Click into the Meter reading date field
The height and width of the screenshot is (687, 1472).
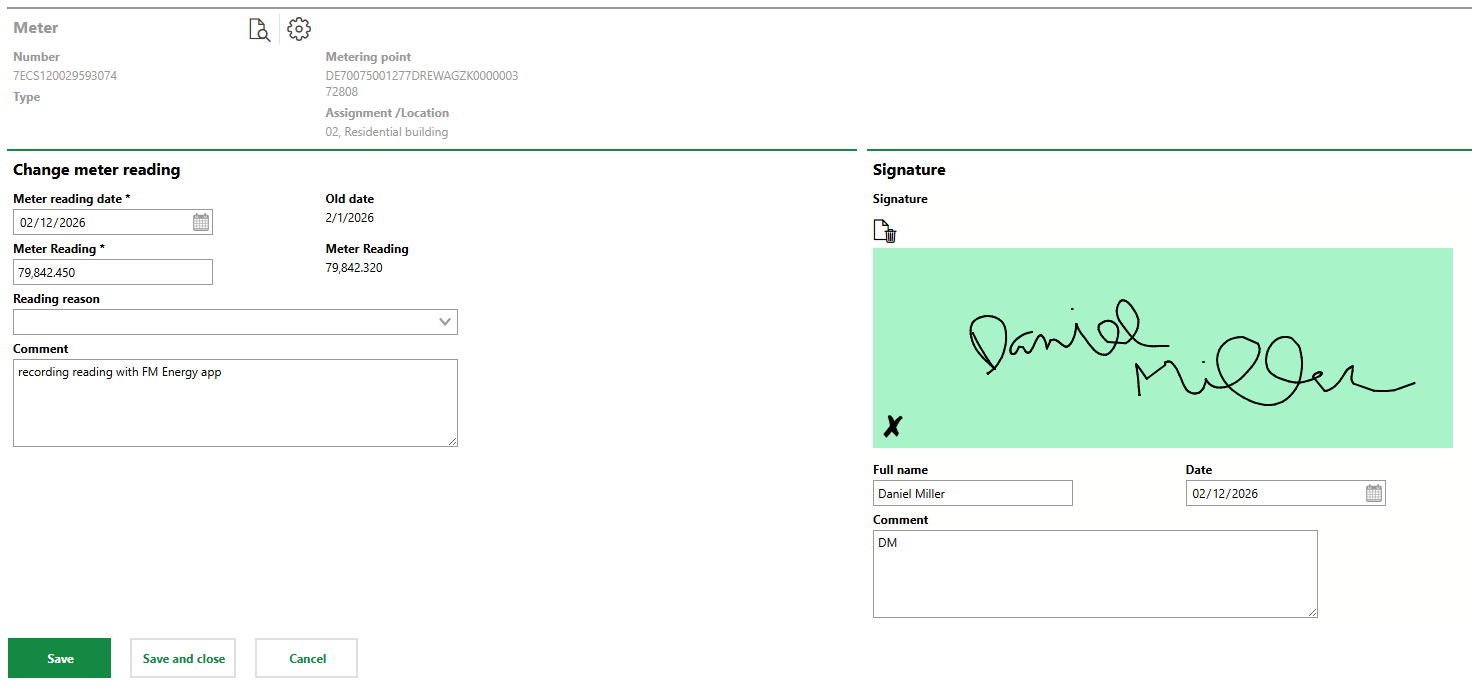click(x=100, y=222)
